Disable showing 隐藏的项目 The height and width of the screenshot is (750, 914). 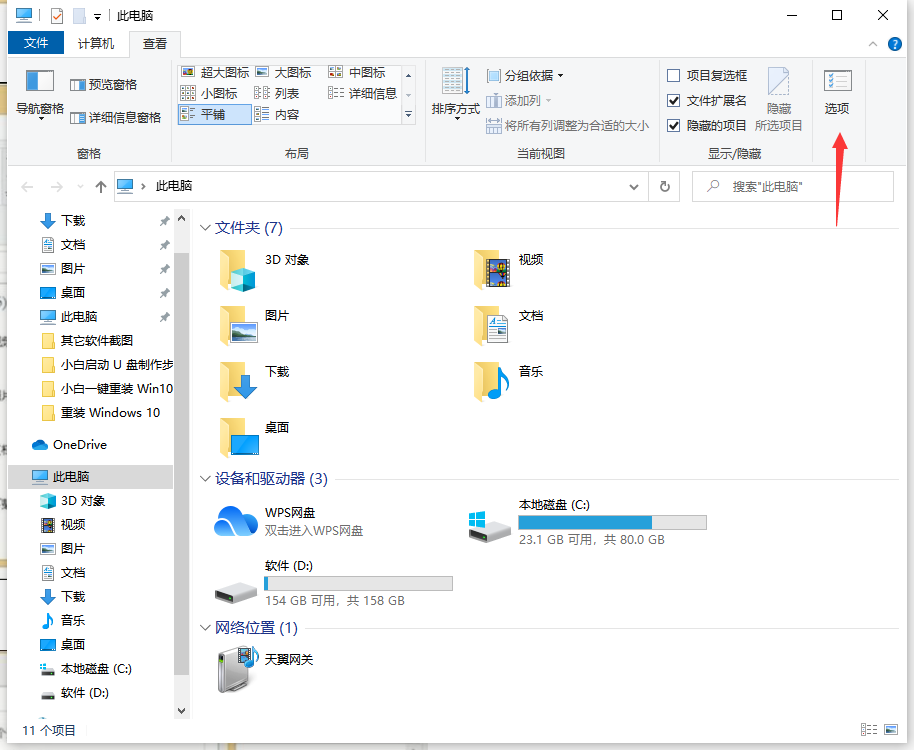click(x=675, y=125)
